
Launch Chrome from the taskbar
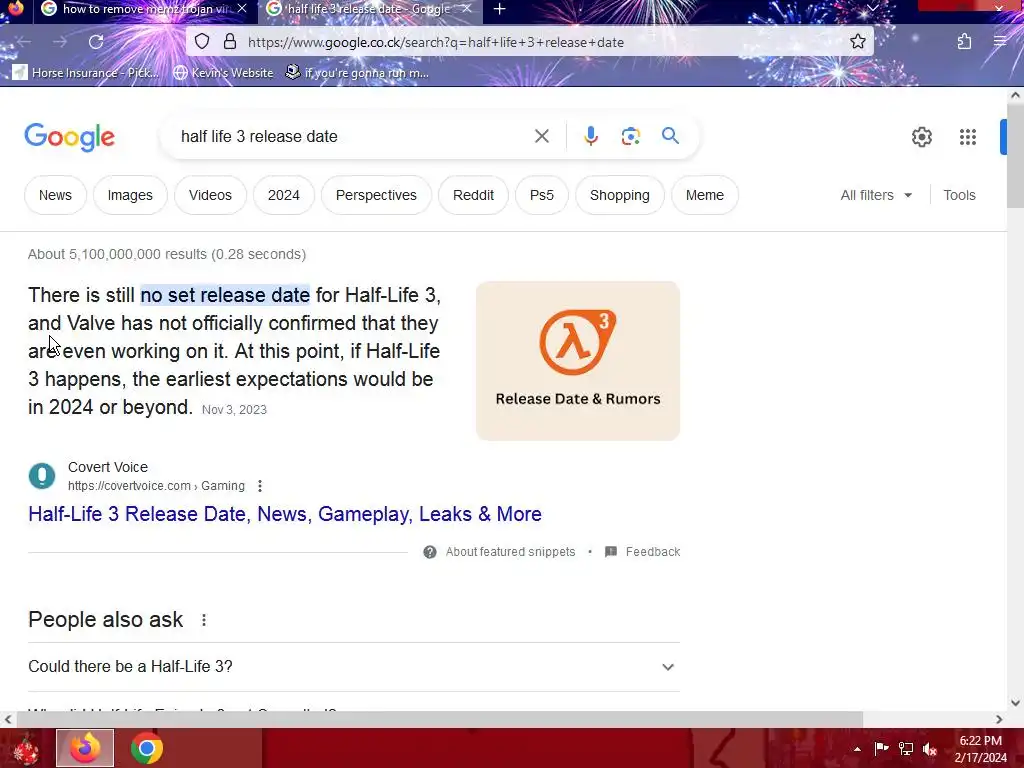[146, 748]
